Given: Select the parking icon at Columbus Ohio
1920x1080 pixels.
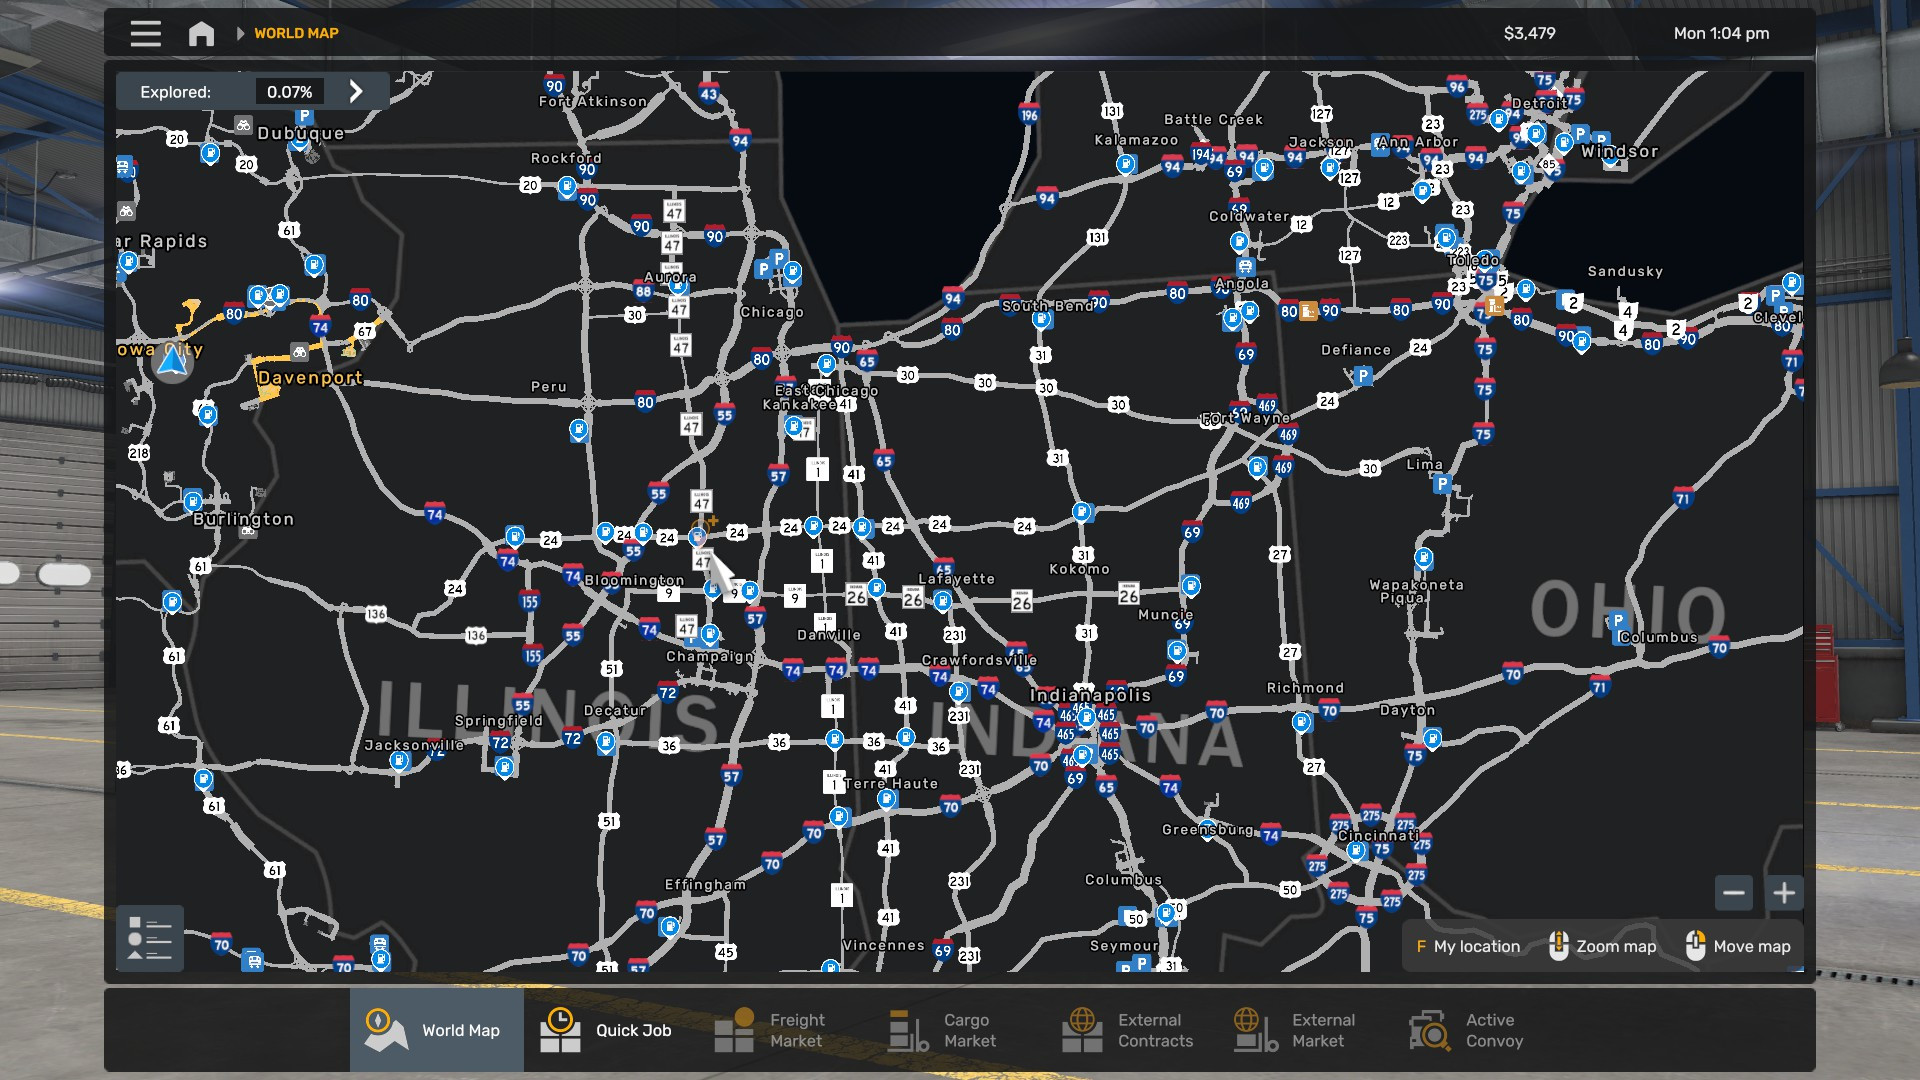Looking at the screenshot, I should pyautogui.click(x=1617, y=621).
